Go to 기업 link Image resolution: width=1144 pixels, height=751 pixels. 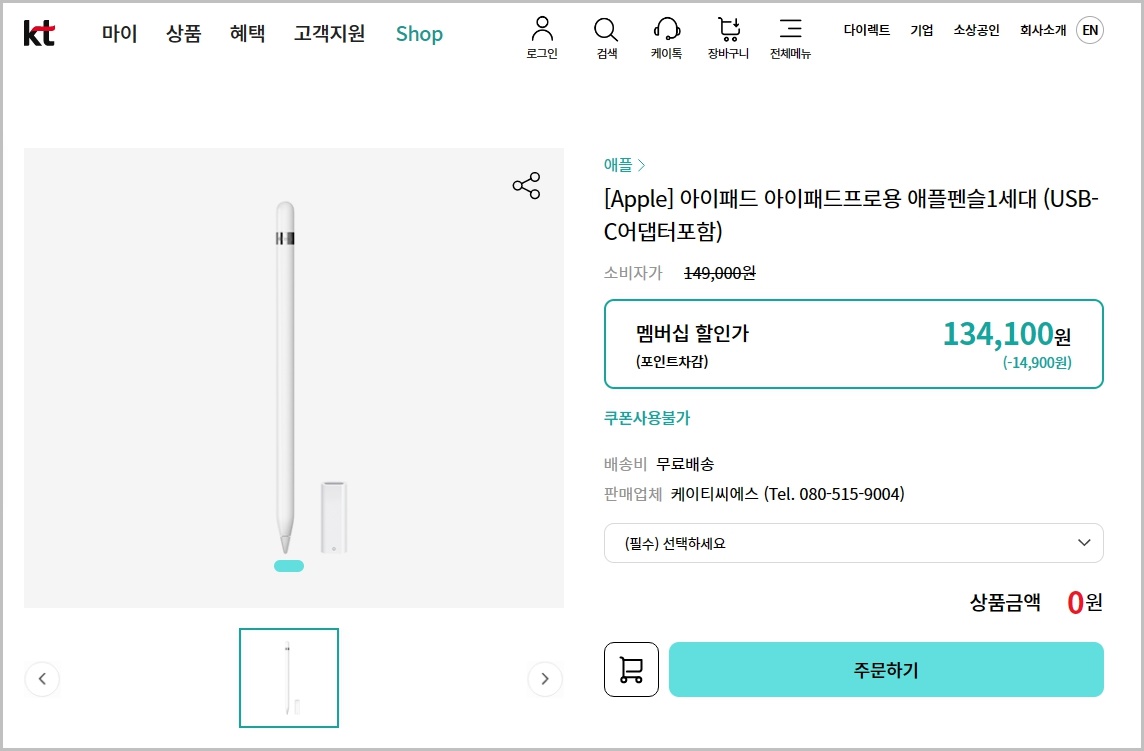pos(921,30)
